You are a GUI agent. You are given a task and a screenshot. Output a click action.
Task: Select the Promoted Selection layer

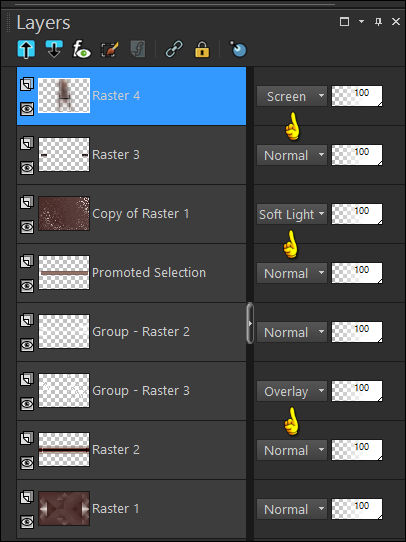(x=131, y=273)
